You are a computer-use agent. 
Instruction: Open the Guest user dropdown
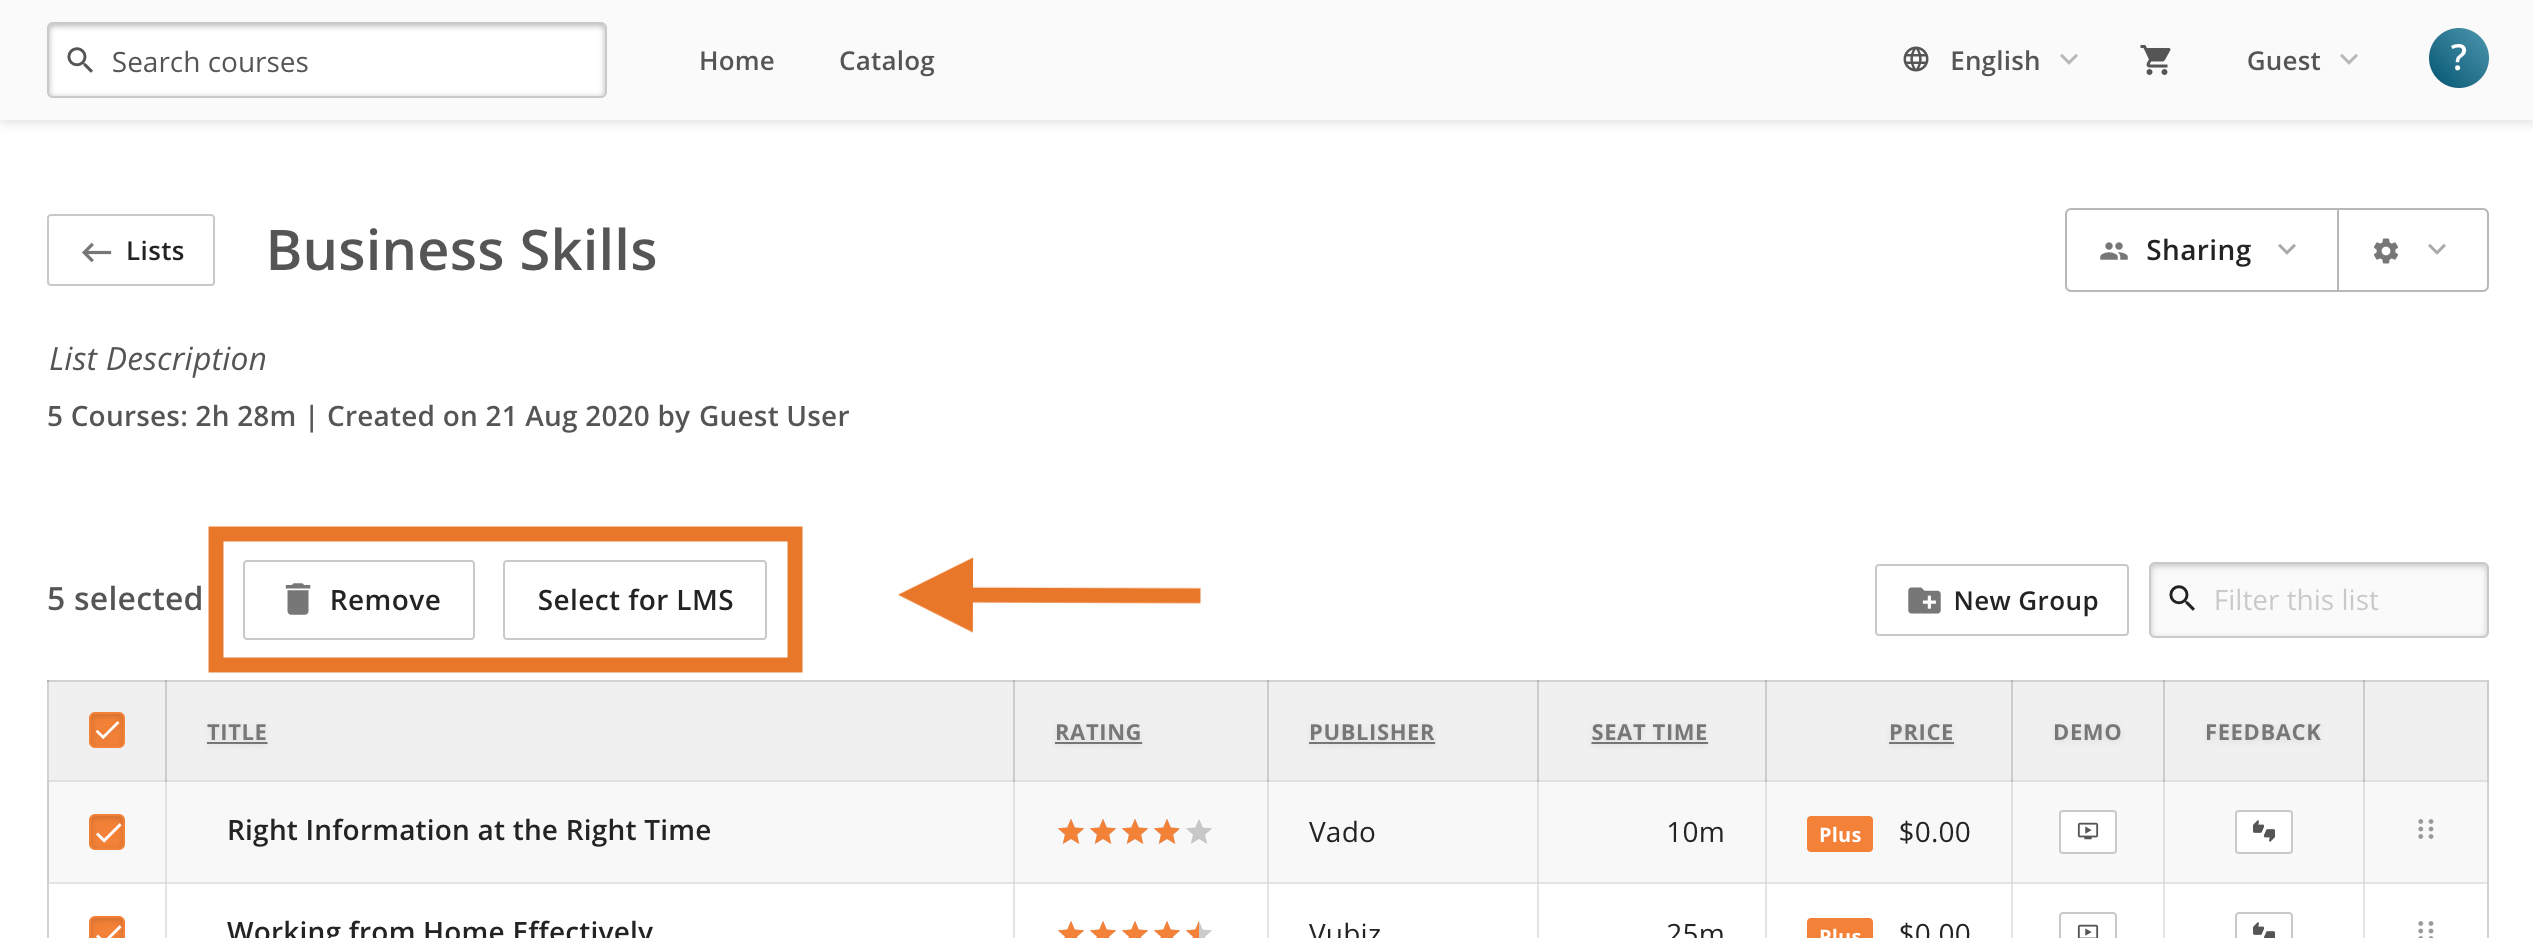pyautogui.click(x=2303, y=60)
